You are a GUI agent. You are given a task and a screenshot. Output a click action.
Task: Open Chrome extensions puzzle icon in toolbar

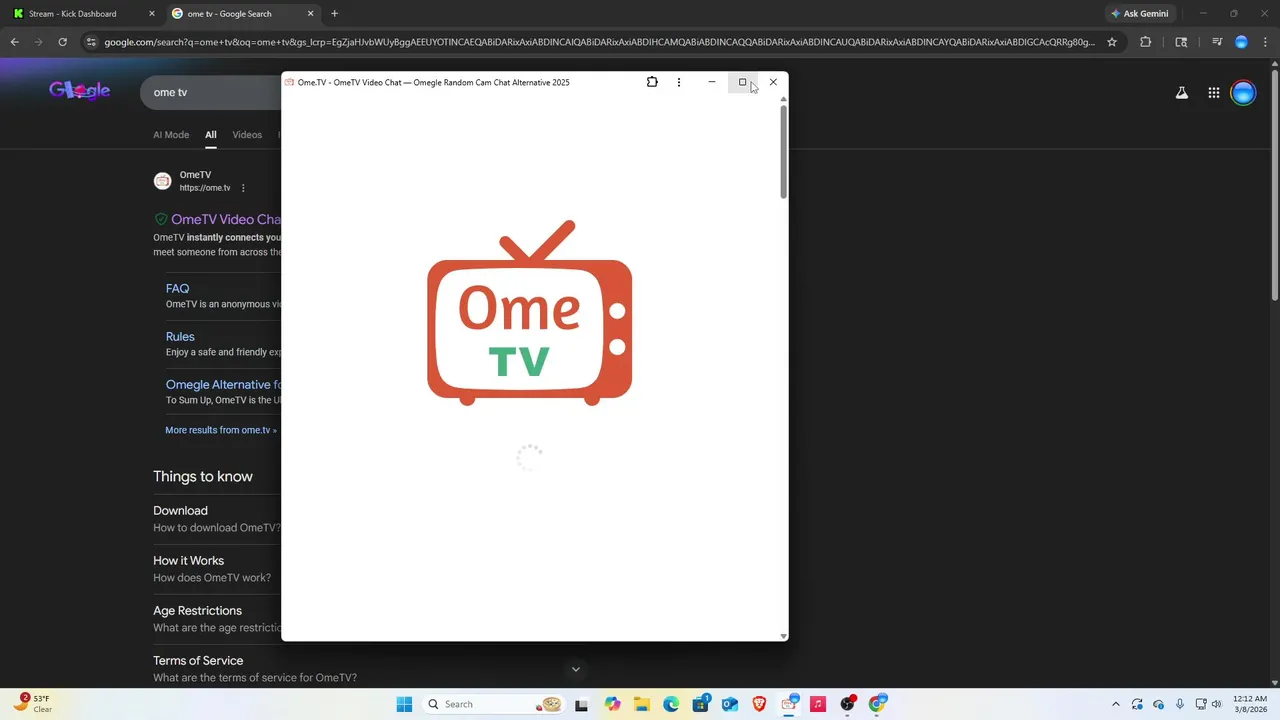tap(1145, 42)
